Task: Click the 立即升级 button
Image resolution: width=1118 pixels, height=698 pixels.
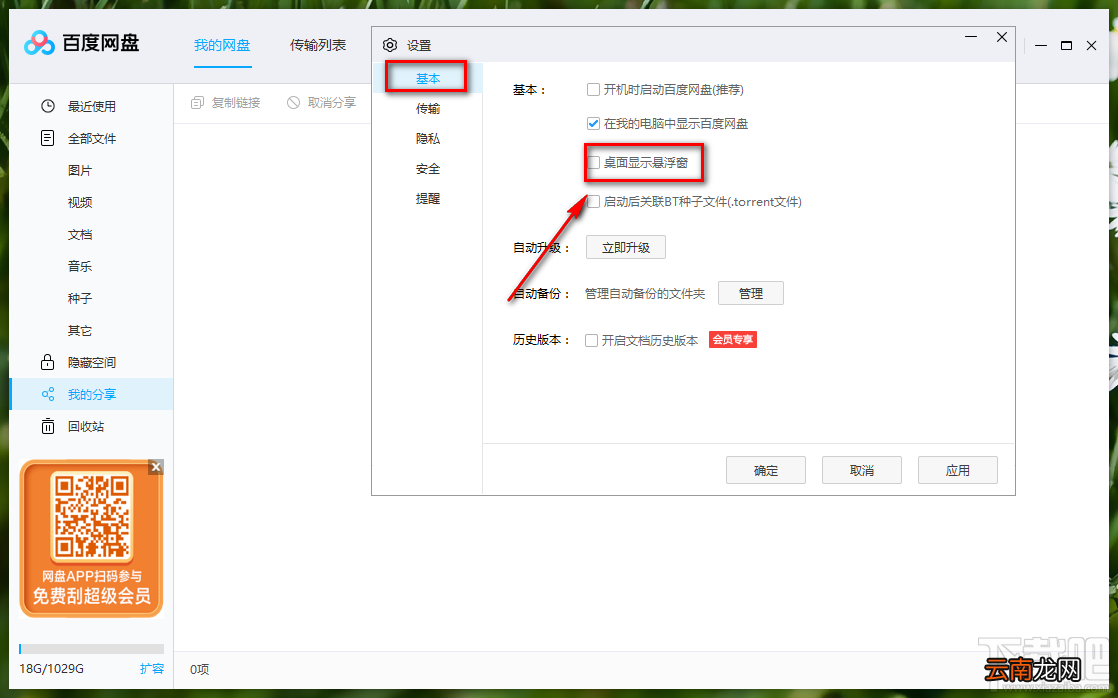Action: pos(626,247)
